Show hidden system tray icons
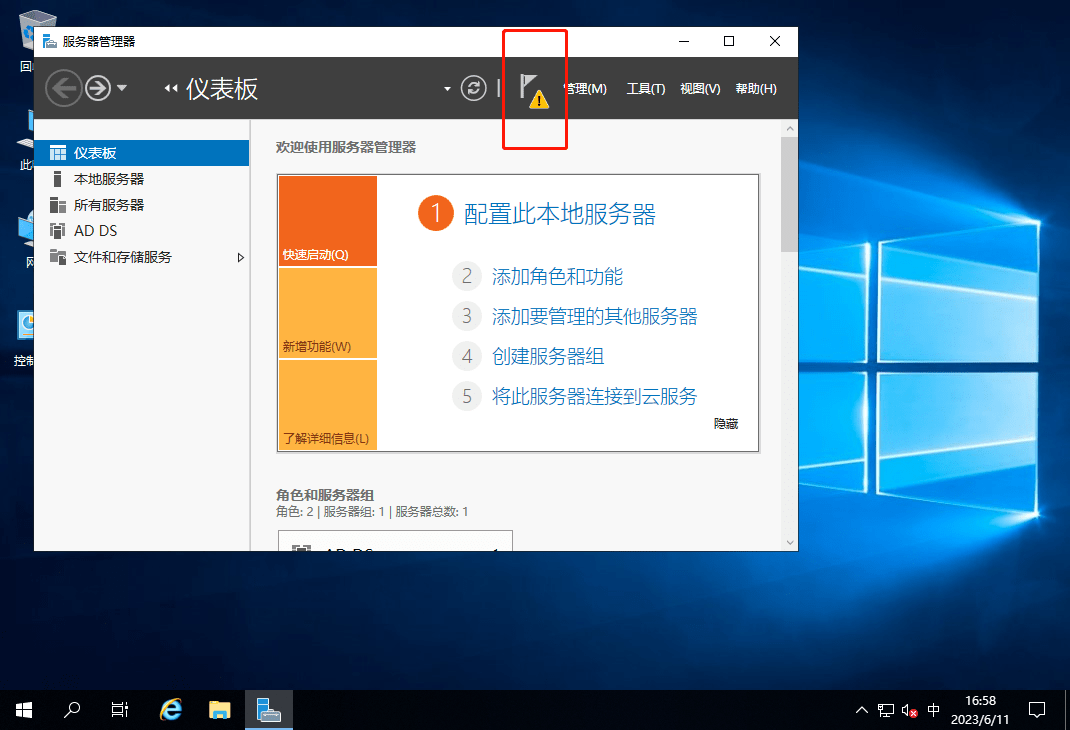This screenshot has height=730, width=1070. click(862, 710)
